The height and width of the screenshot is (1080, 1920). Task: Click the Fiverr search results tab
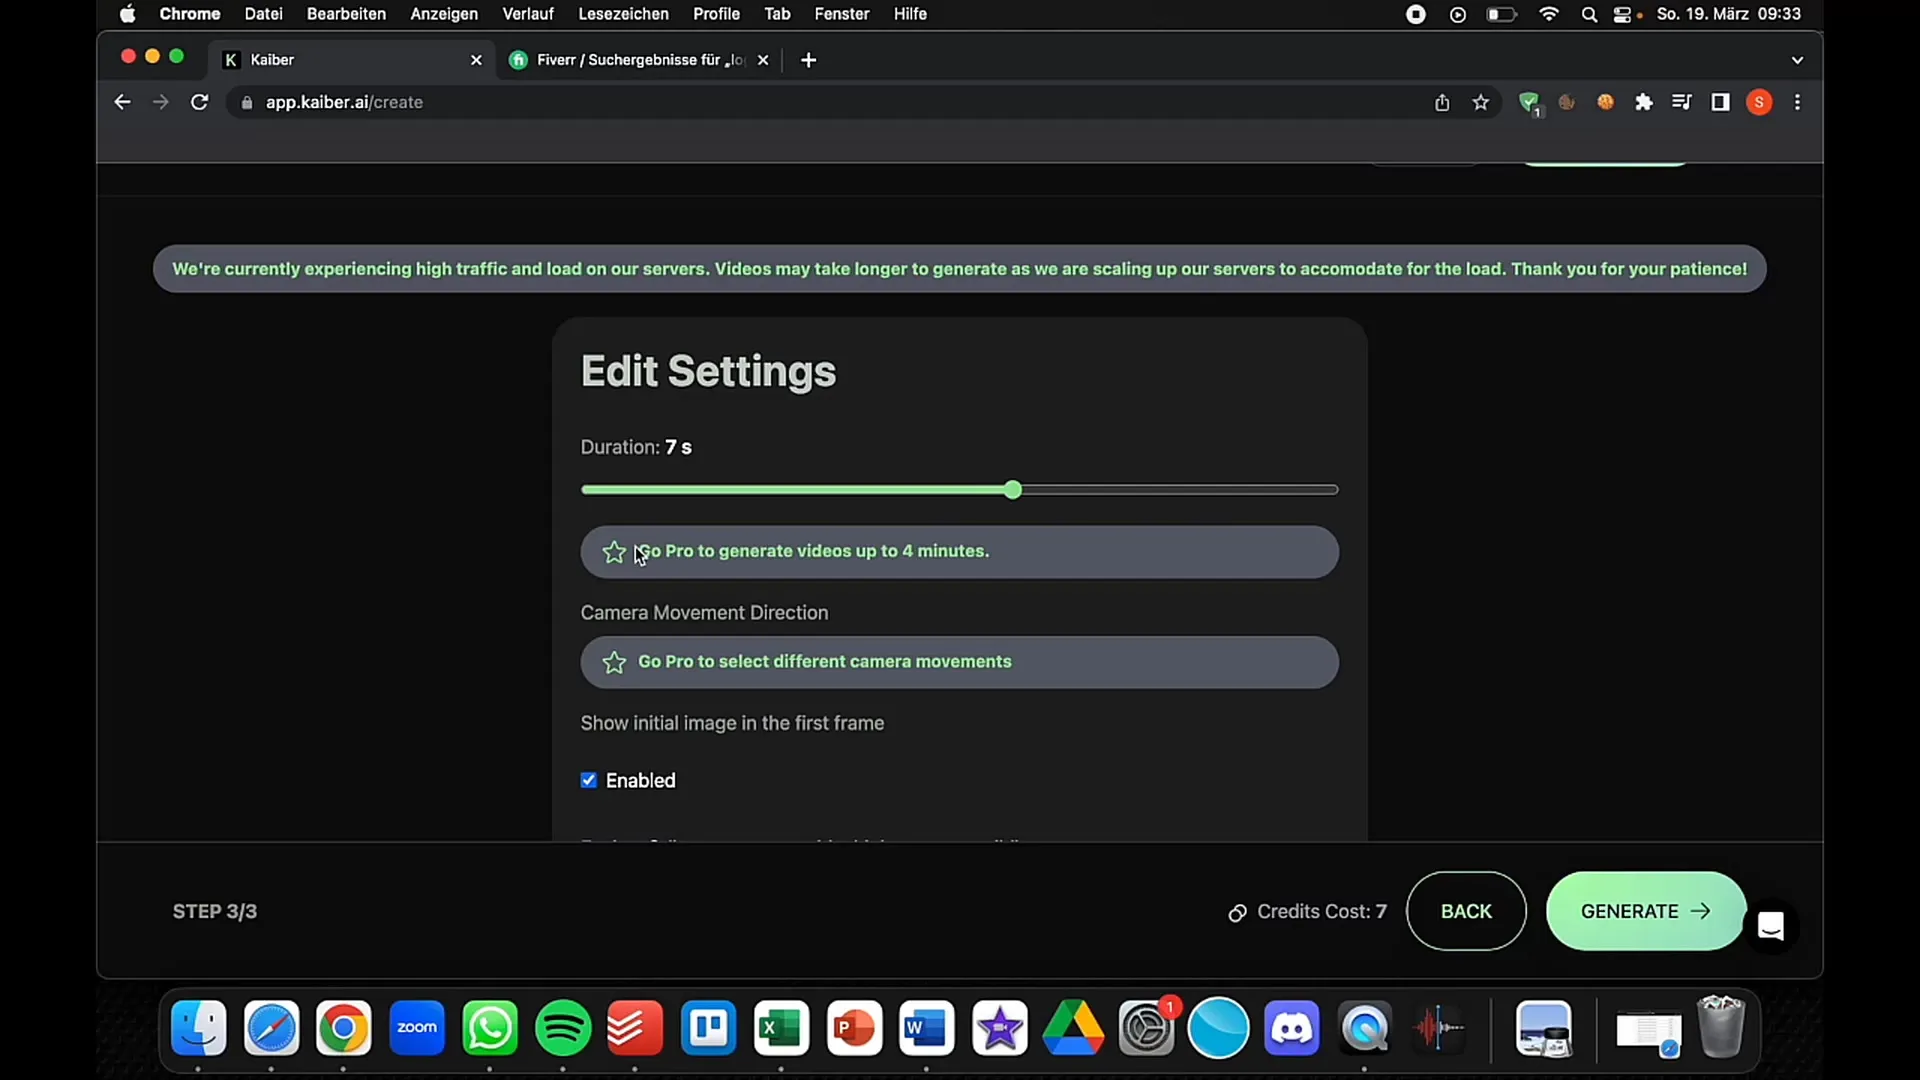click(641, 58)
